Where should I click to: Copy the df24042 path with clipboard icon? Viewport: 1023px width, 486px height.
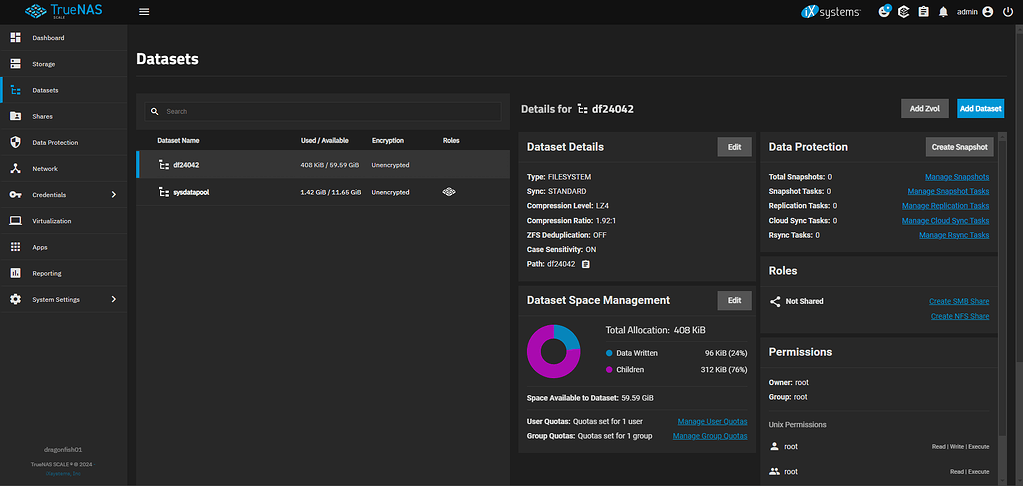[586, 264]
